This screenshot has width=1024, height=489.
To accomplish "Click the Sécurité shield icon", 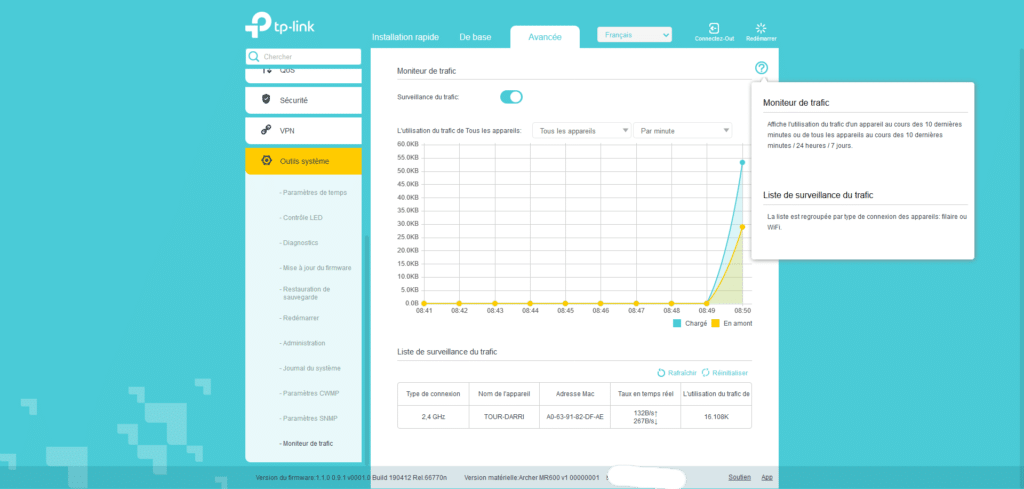I will click(x=266, y=99).
